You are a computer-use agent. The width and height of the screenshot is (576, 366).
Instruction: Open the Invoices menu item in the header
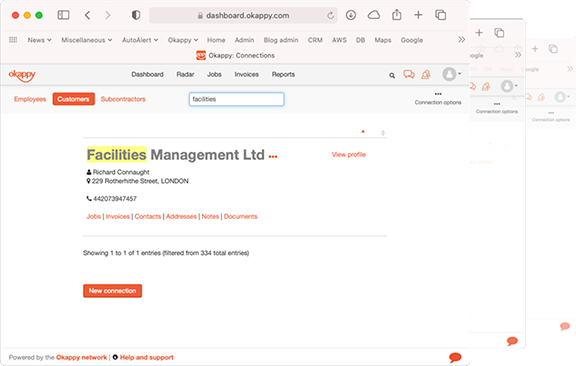[246, 74]
